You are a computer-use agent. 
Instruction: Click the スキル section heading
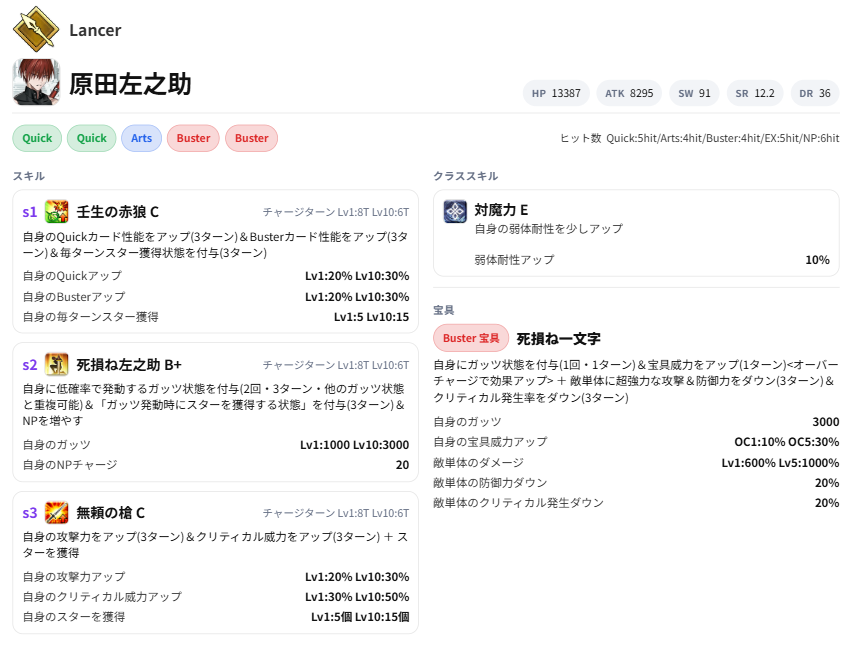pyautogui.click(x=29, y=176)
